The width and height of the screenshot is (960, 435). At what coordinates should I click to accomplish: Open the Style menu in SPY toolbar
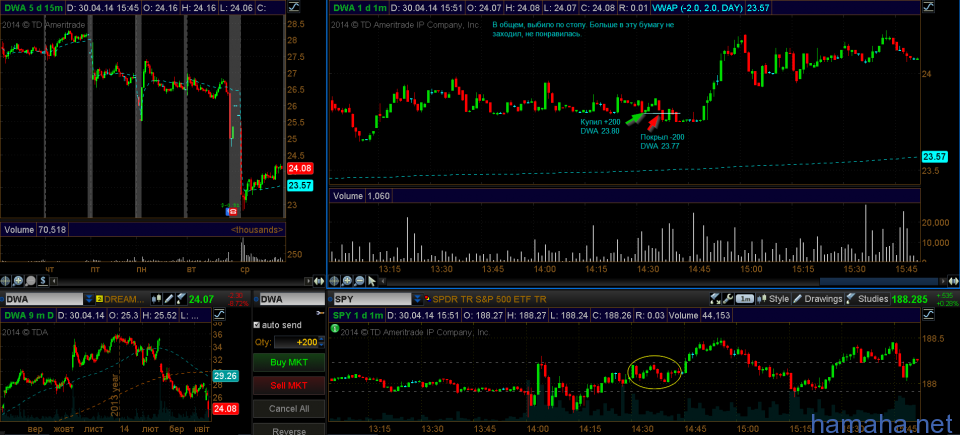point(773,299)
